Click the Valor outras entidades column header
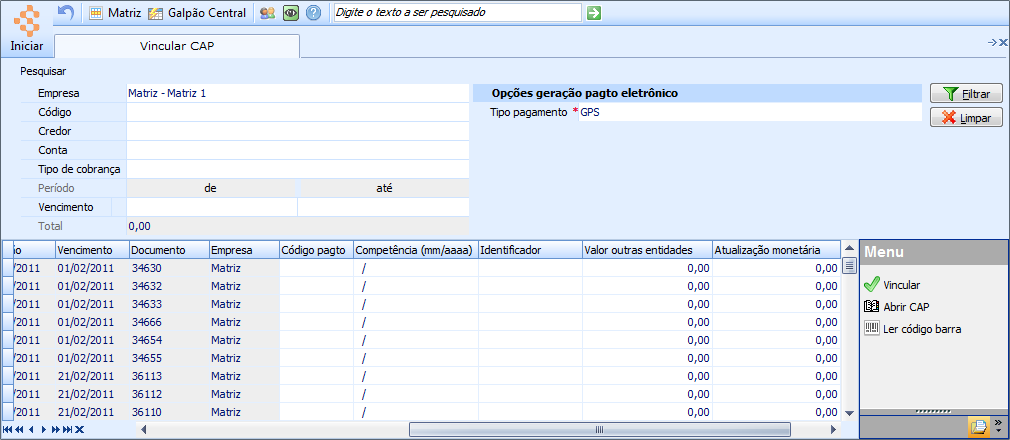 647,250
